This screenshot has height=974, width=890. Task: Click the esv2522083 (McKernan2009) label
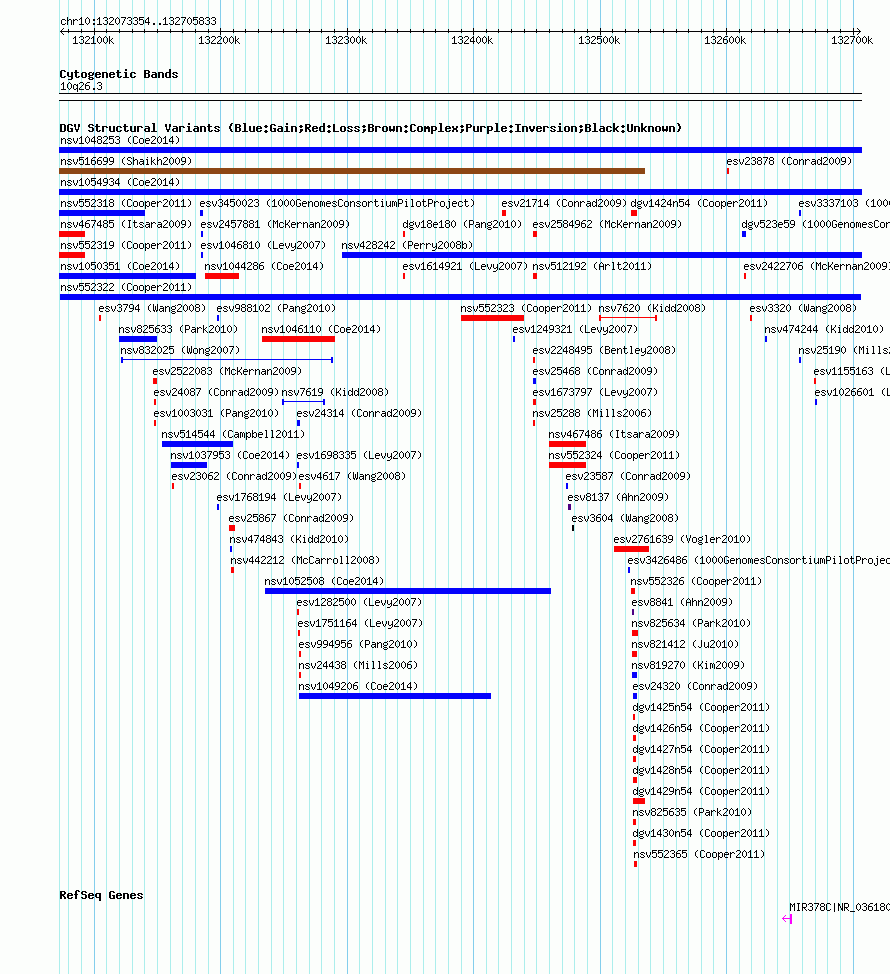click(x=227, y=371)
